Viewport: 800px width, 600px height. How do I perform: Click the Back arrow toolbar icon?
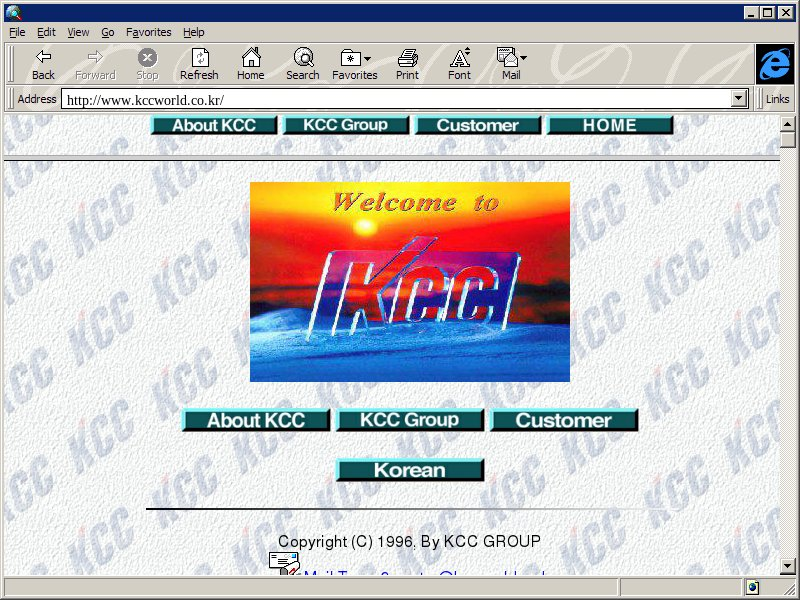(x=43, y=58)
